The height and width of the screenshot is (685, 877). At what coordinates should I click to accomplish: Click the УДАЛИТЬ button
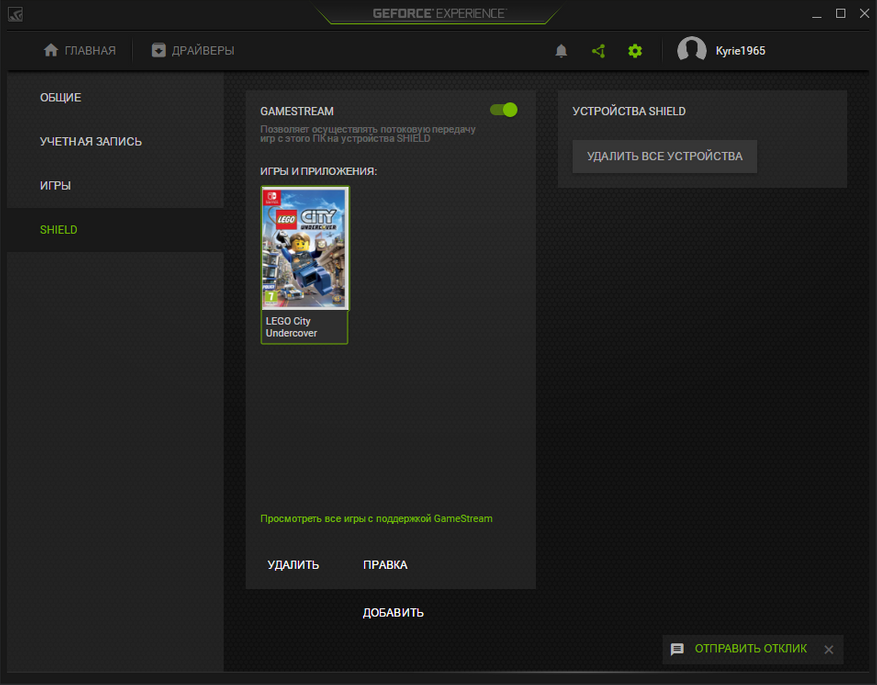(293, 565)
